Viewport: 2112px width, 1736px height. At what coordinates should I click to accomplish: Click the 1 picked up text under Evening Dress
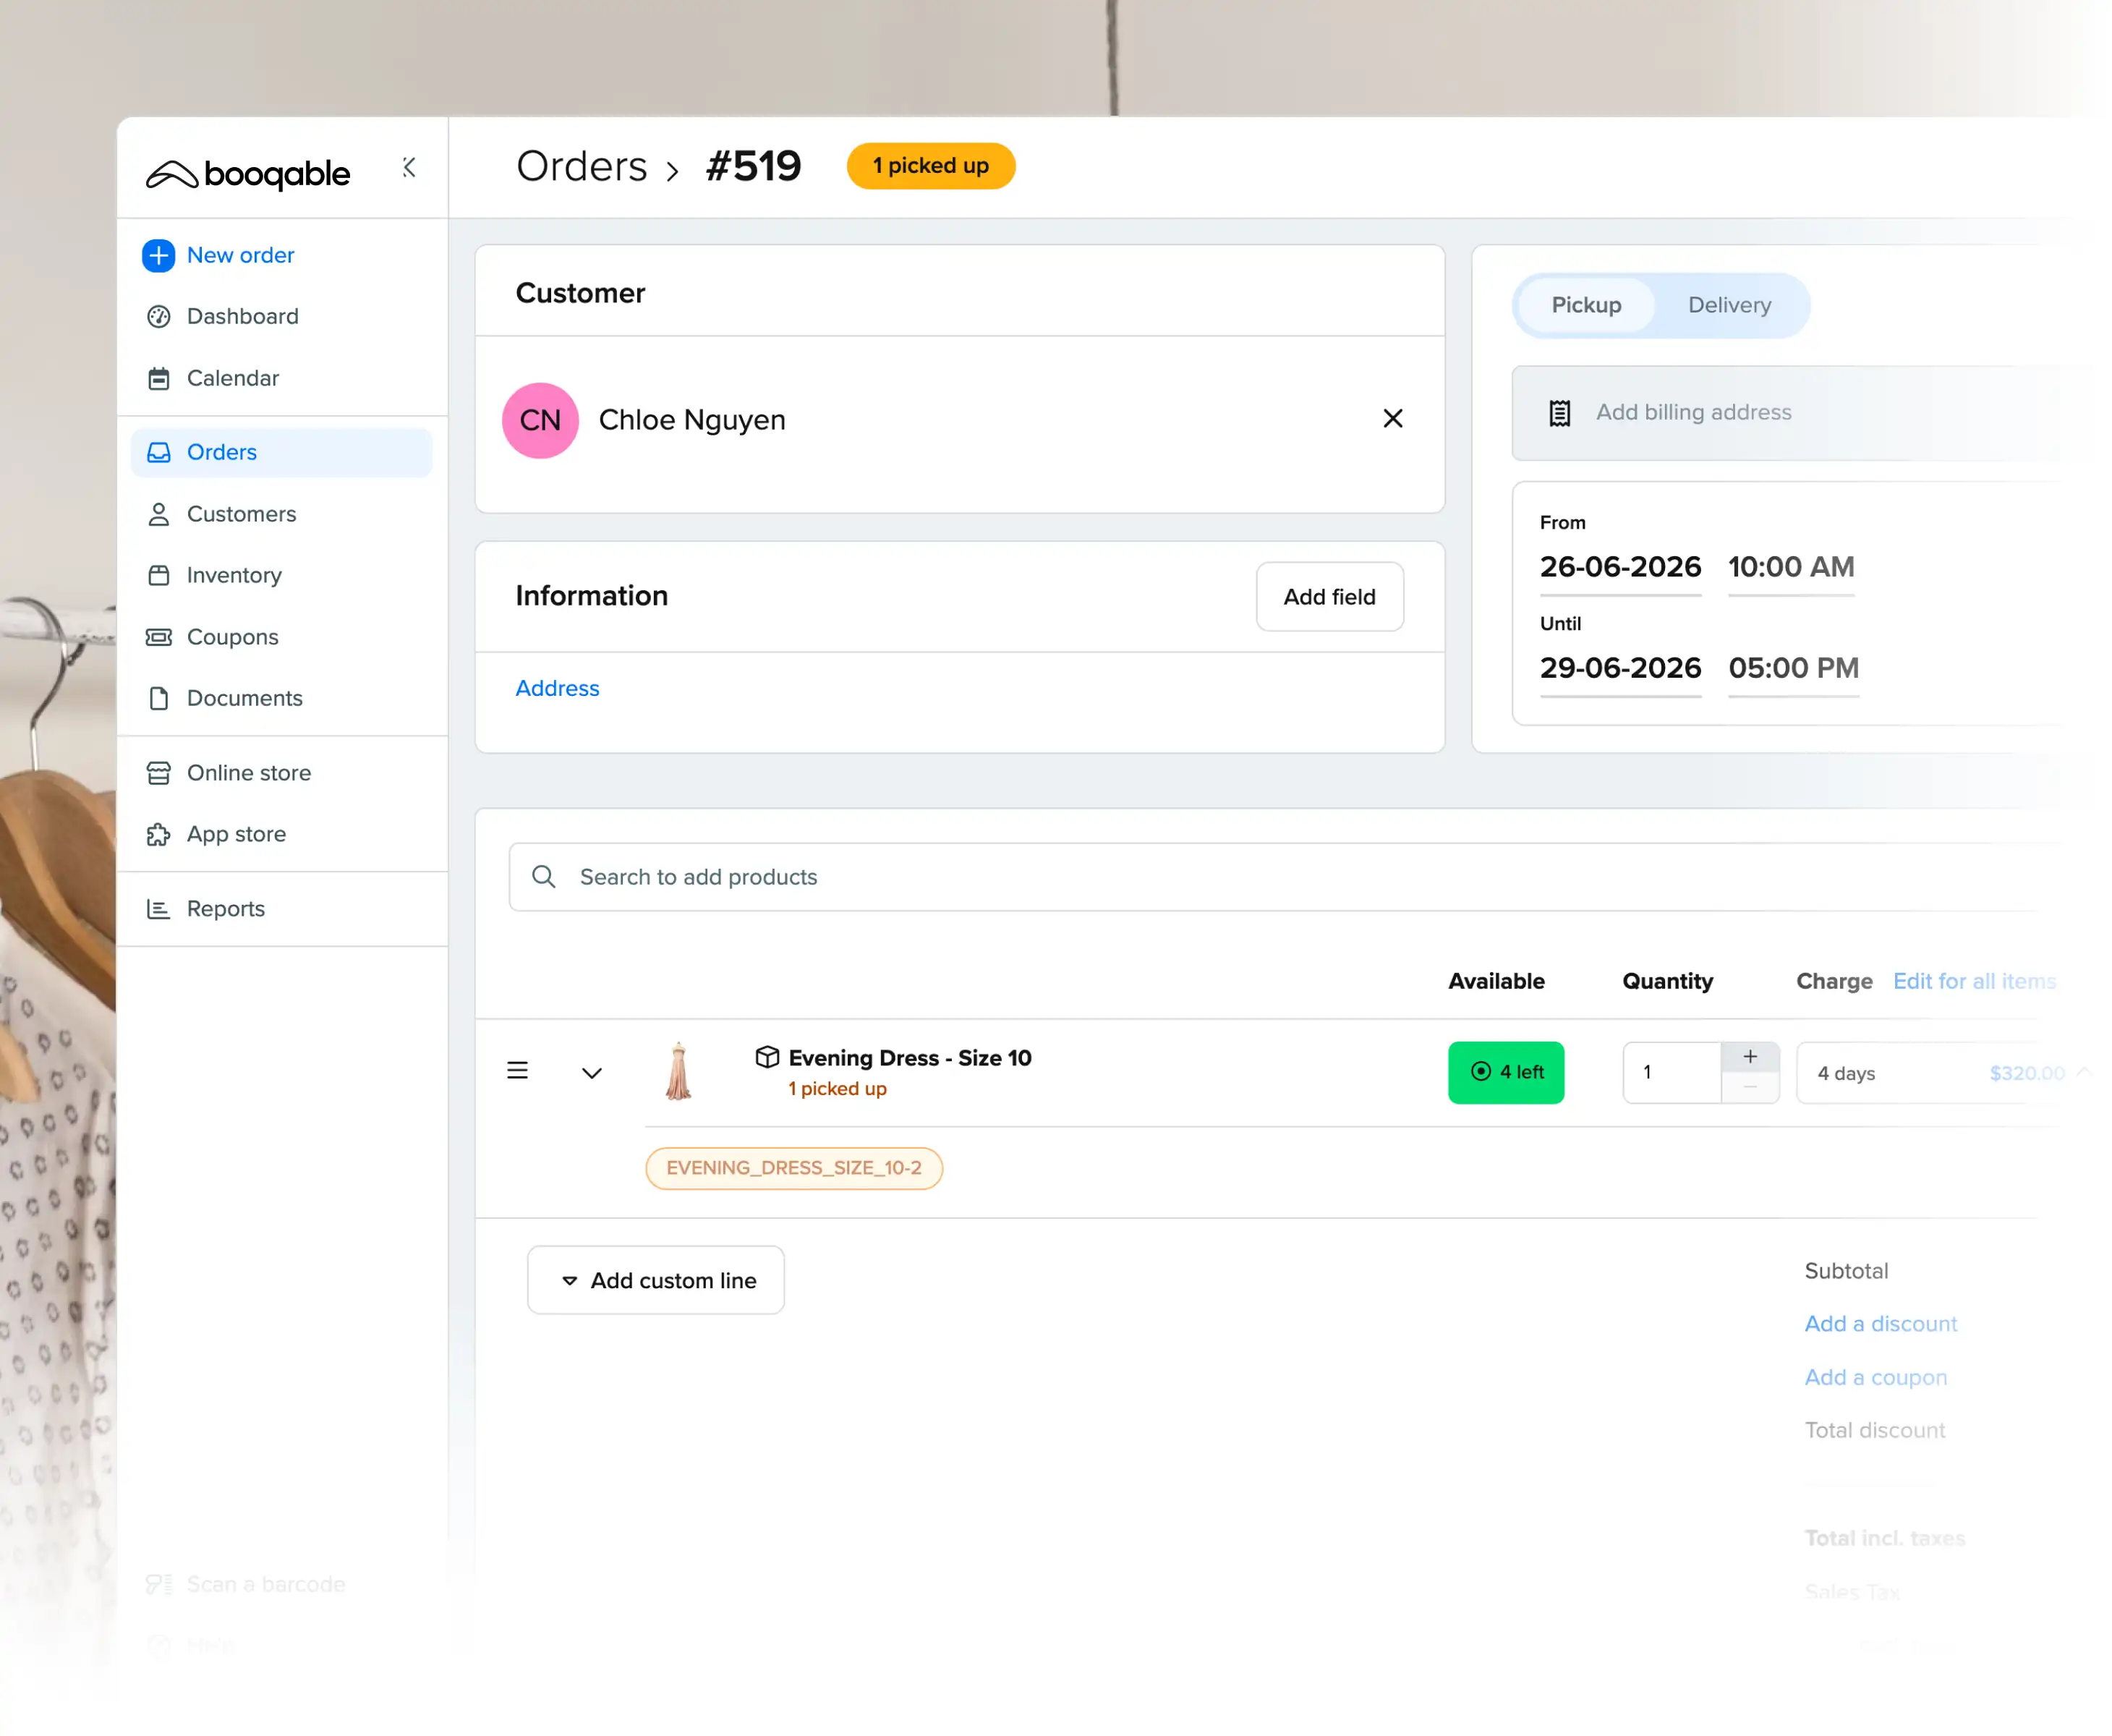click(x=837, y=1089)
